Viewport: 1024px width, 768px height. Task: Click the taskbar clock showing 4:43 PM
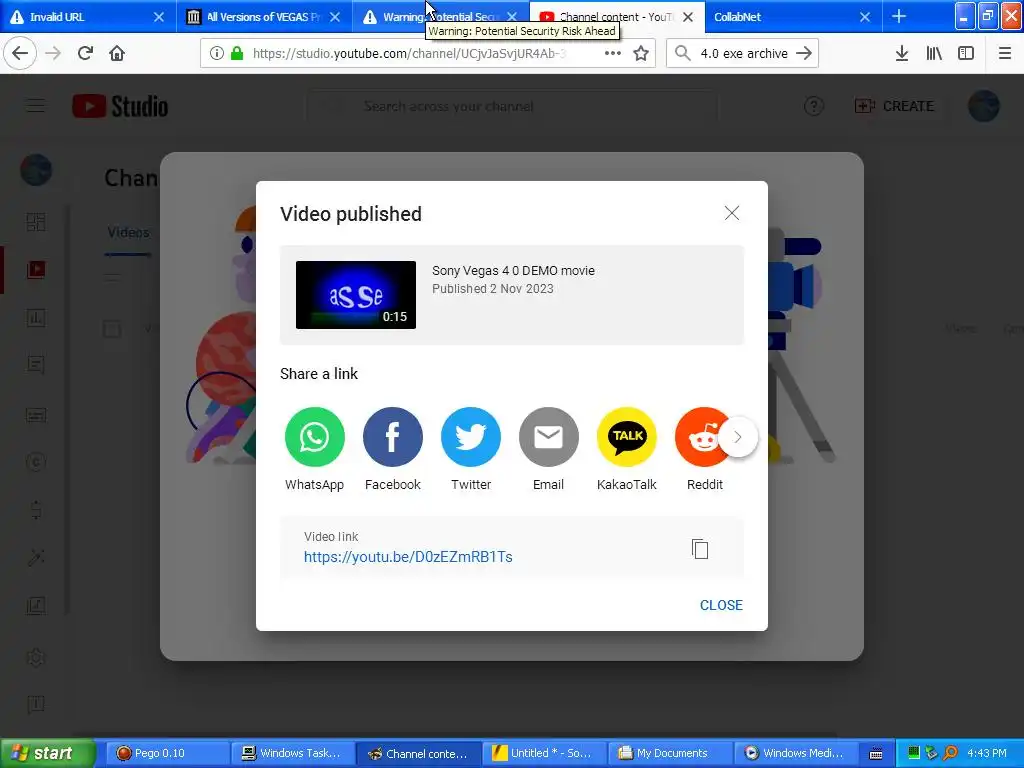coord(987,753)
